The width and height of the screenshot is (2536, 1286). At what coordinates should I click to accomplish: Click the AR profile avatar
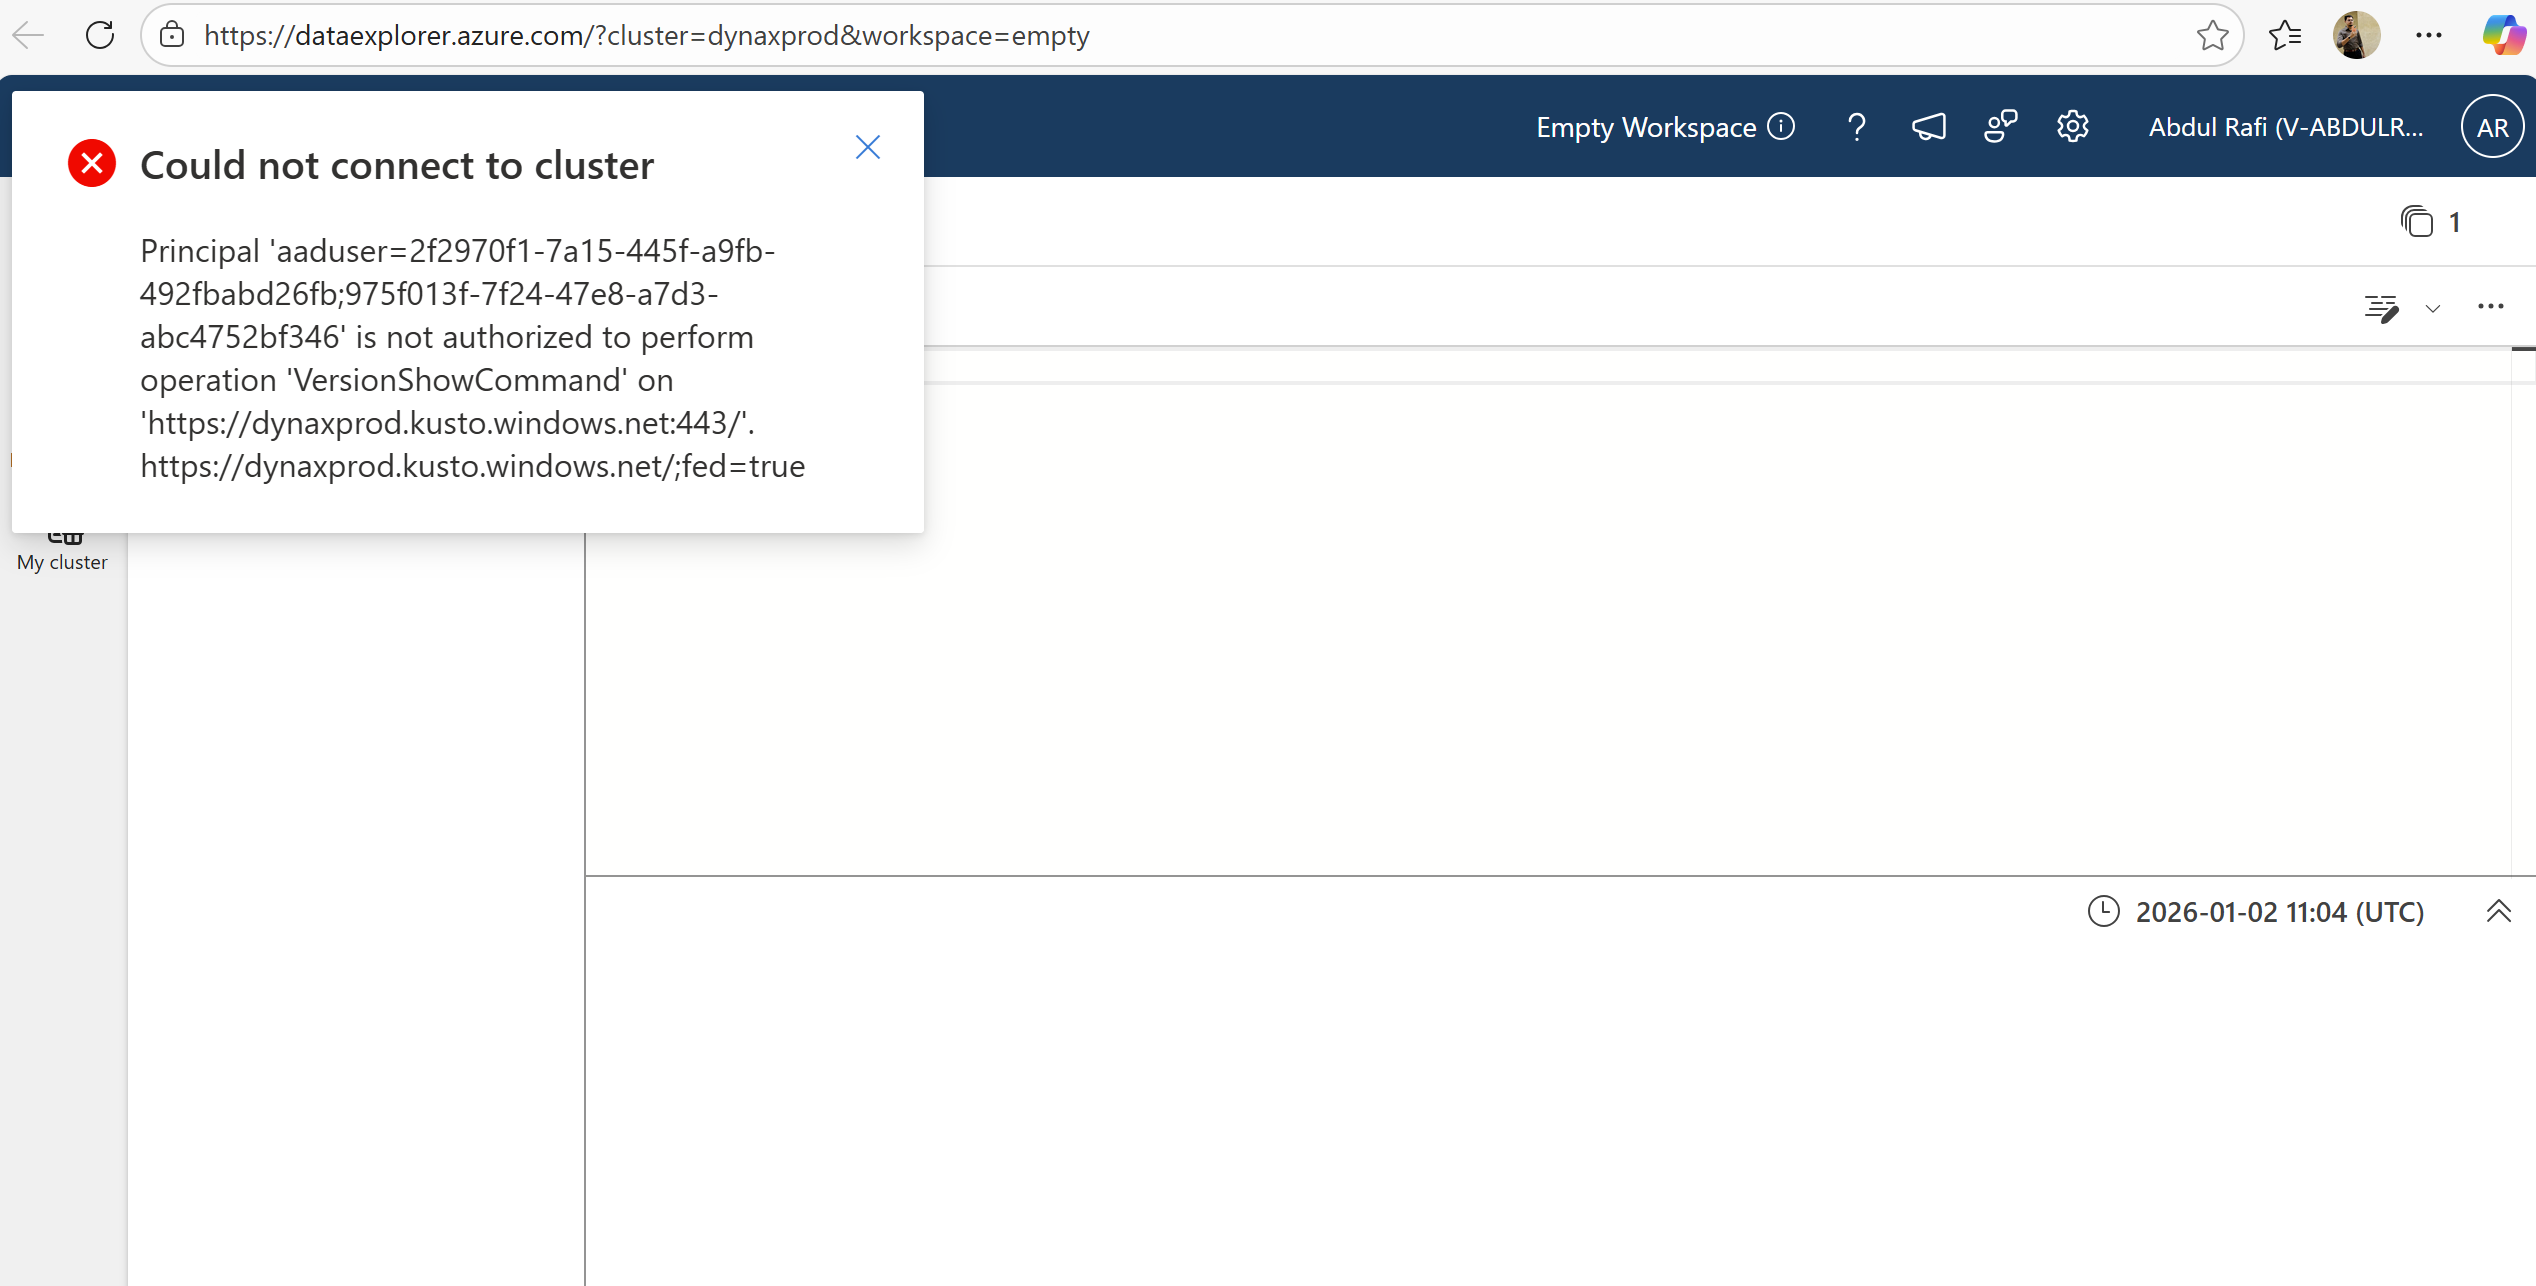tap(2490, 126)
